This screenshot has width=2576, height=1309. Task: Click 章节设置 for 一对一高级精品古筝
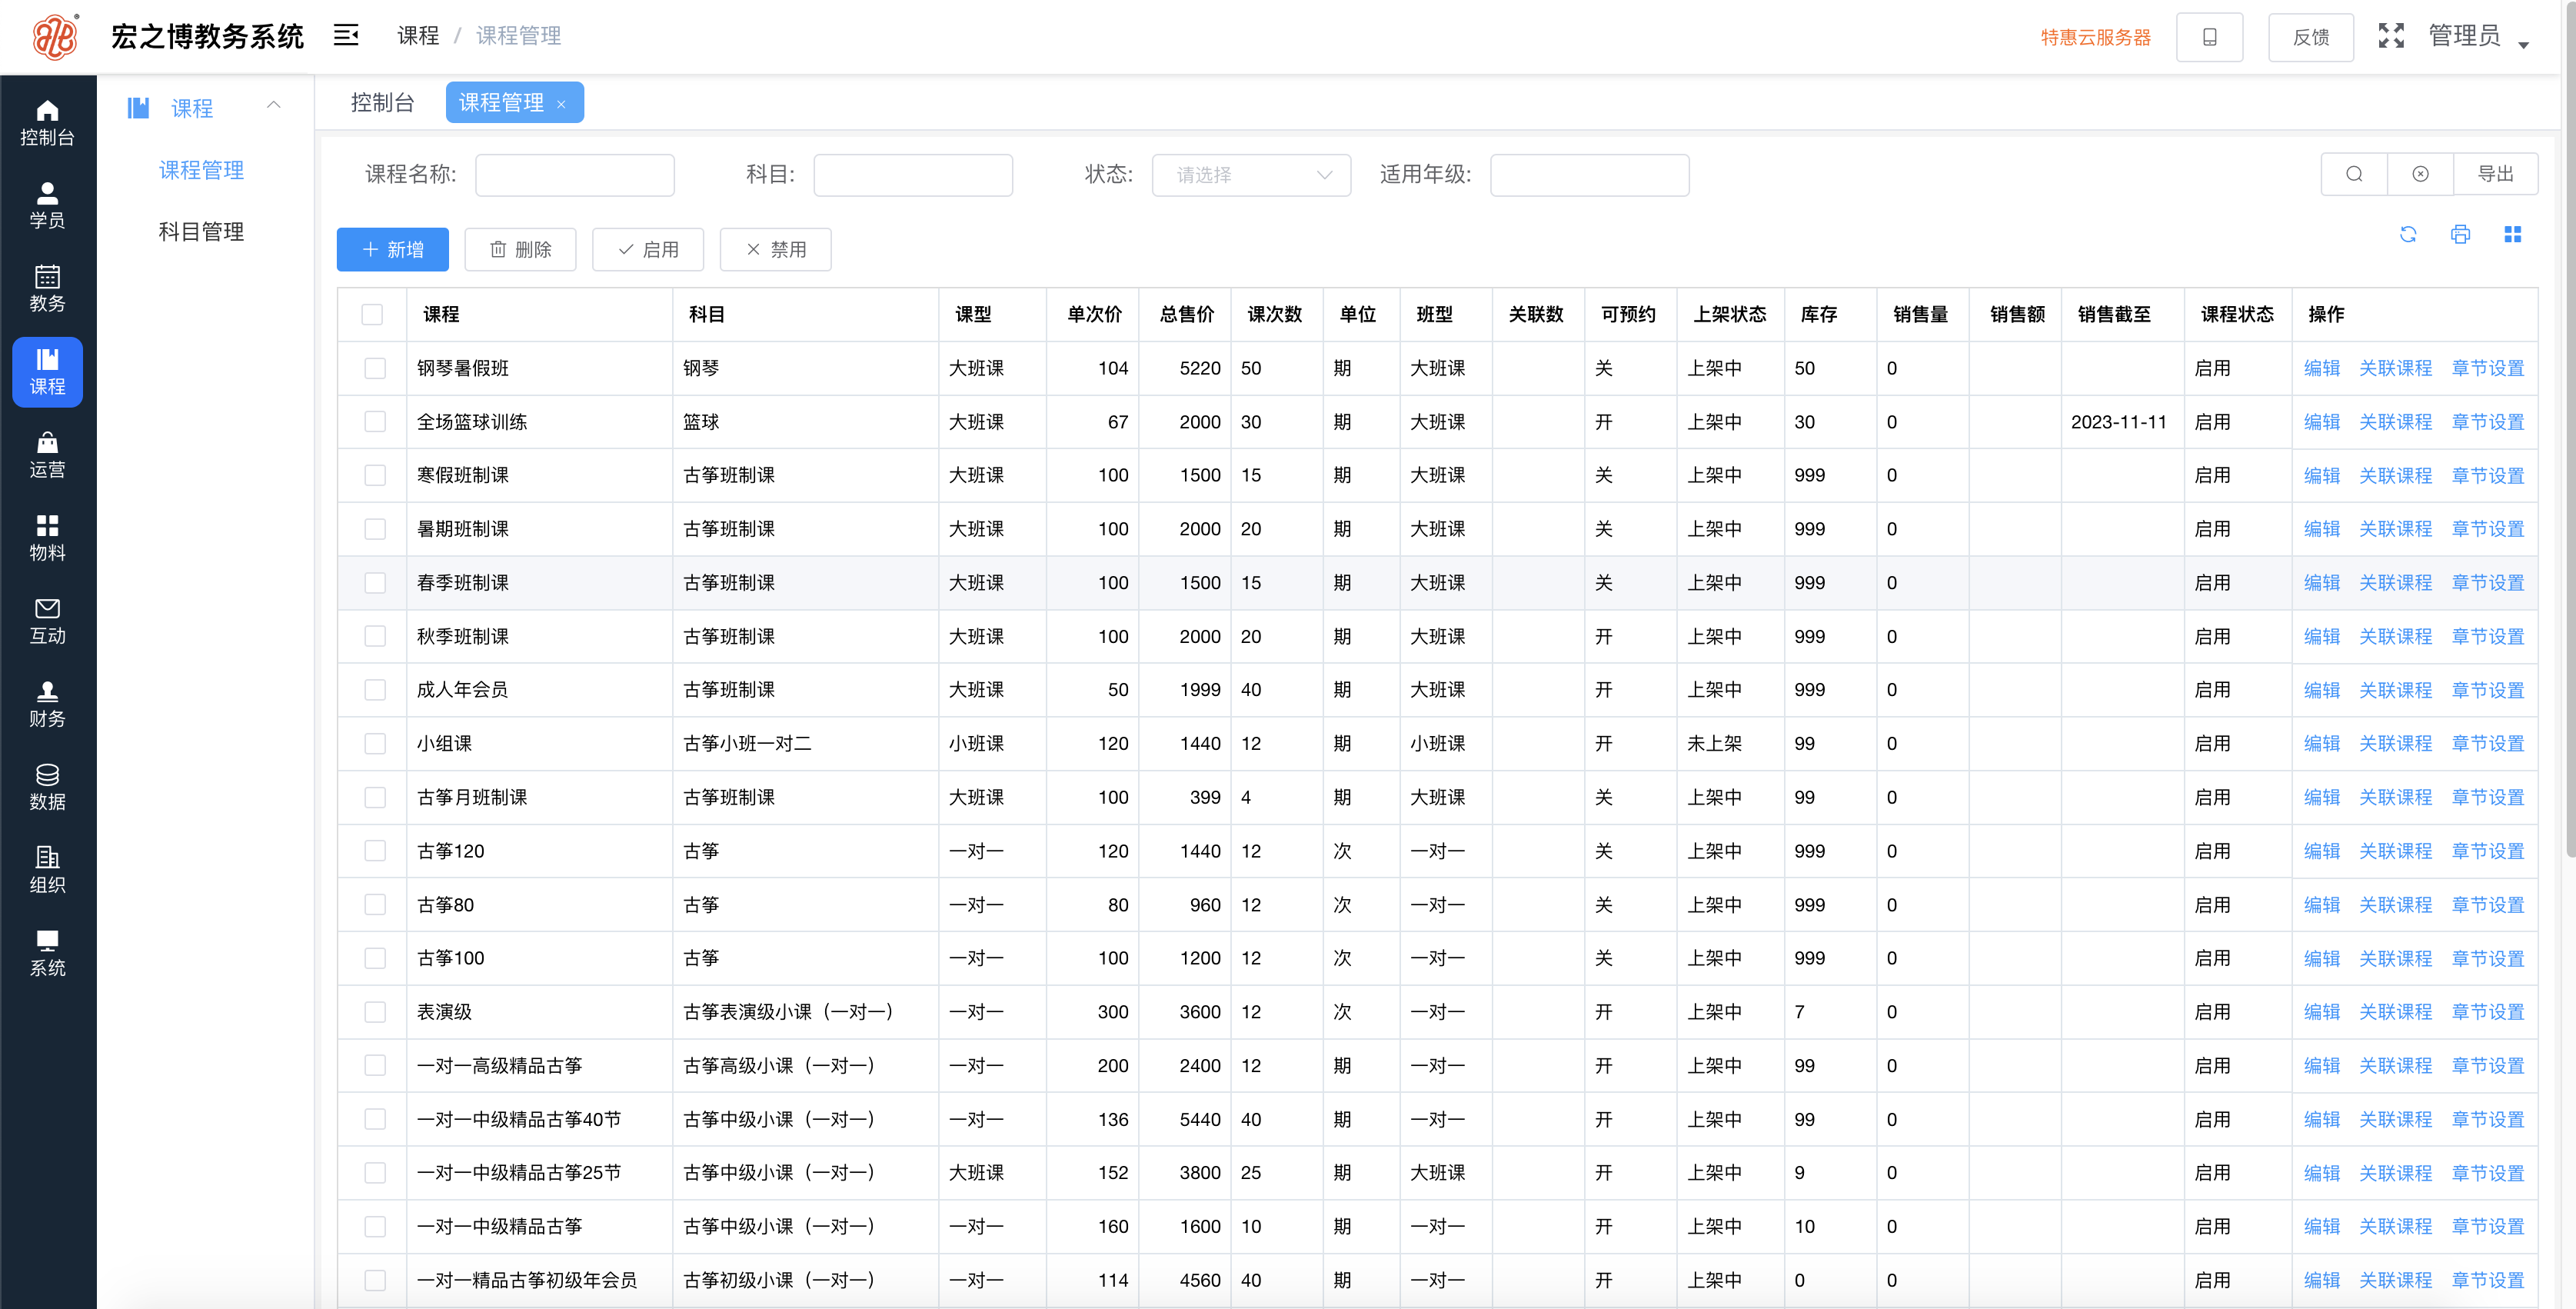tap(2487, 1066)
